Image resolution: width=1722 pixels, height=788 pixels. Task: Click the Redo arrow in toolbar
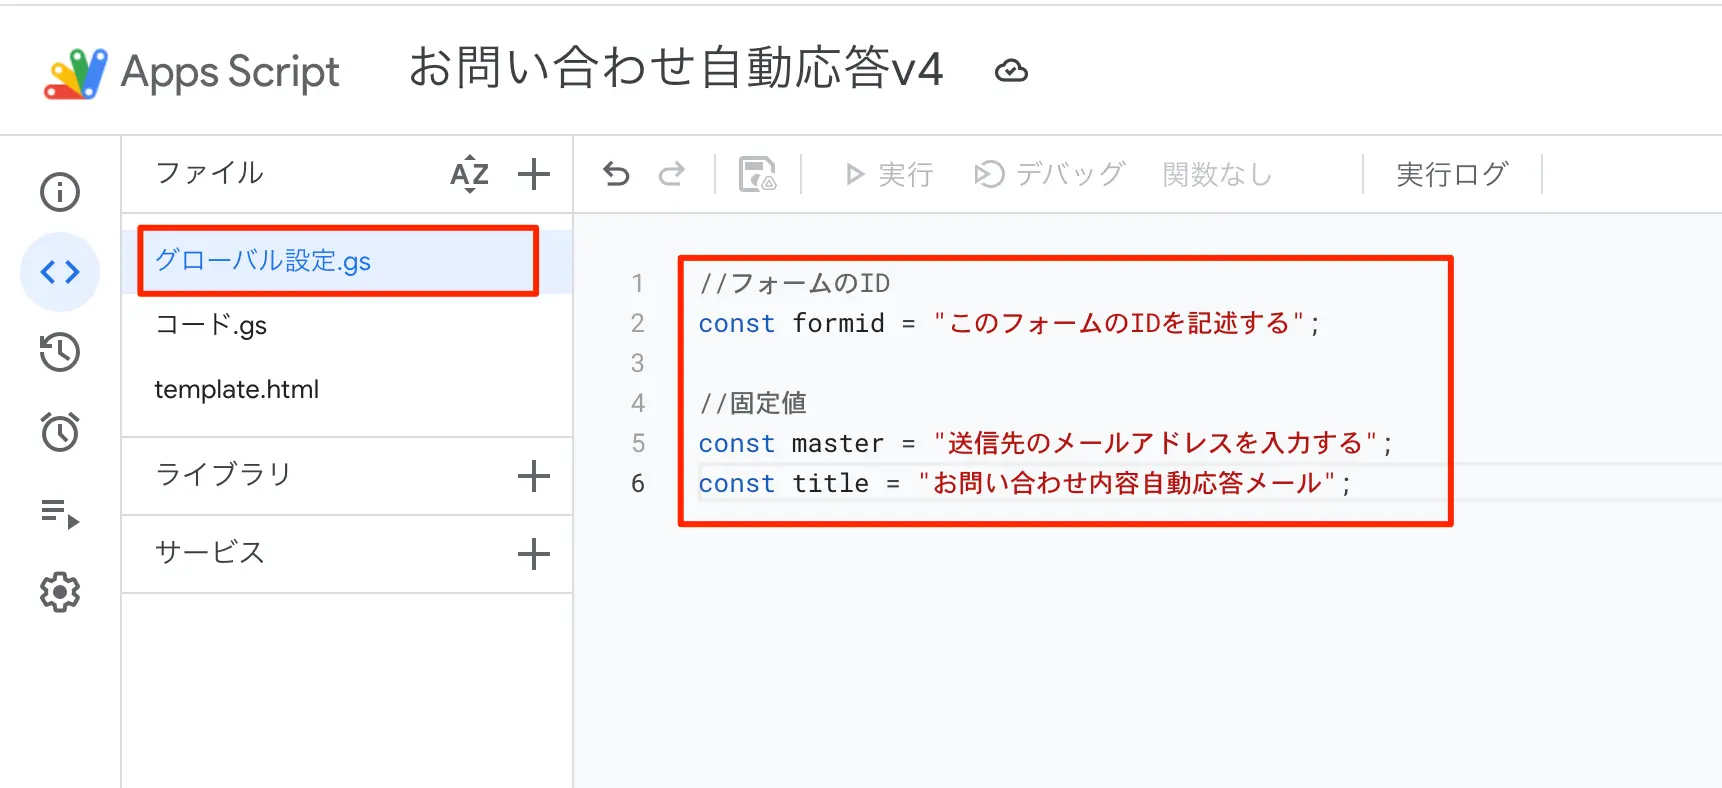672,175
